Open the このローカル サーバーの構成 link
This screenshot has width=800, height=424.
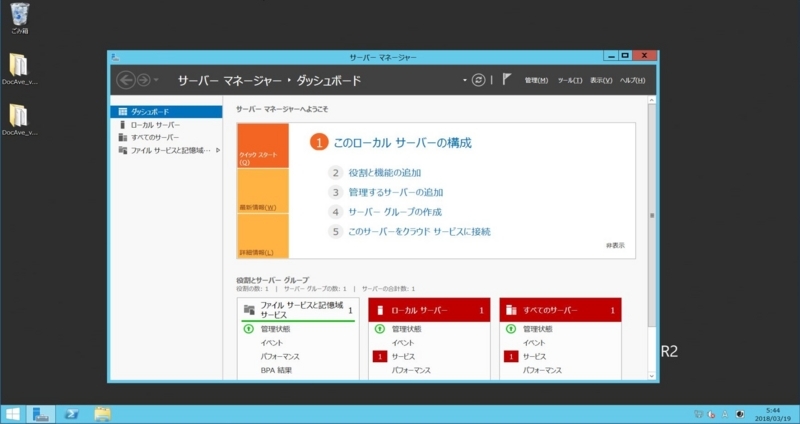pyautogui.click(x=402, y=143)
